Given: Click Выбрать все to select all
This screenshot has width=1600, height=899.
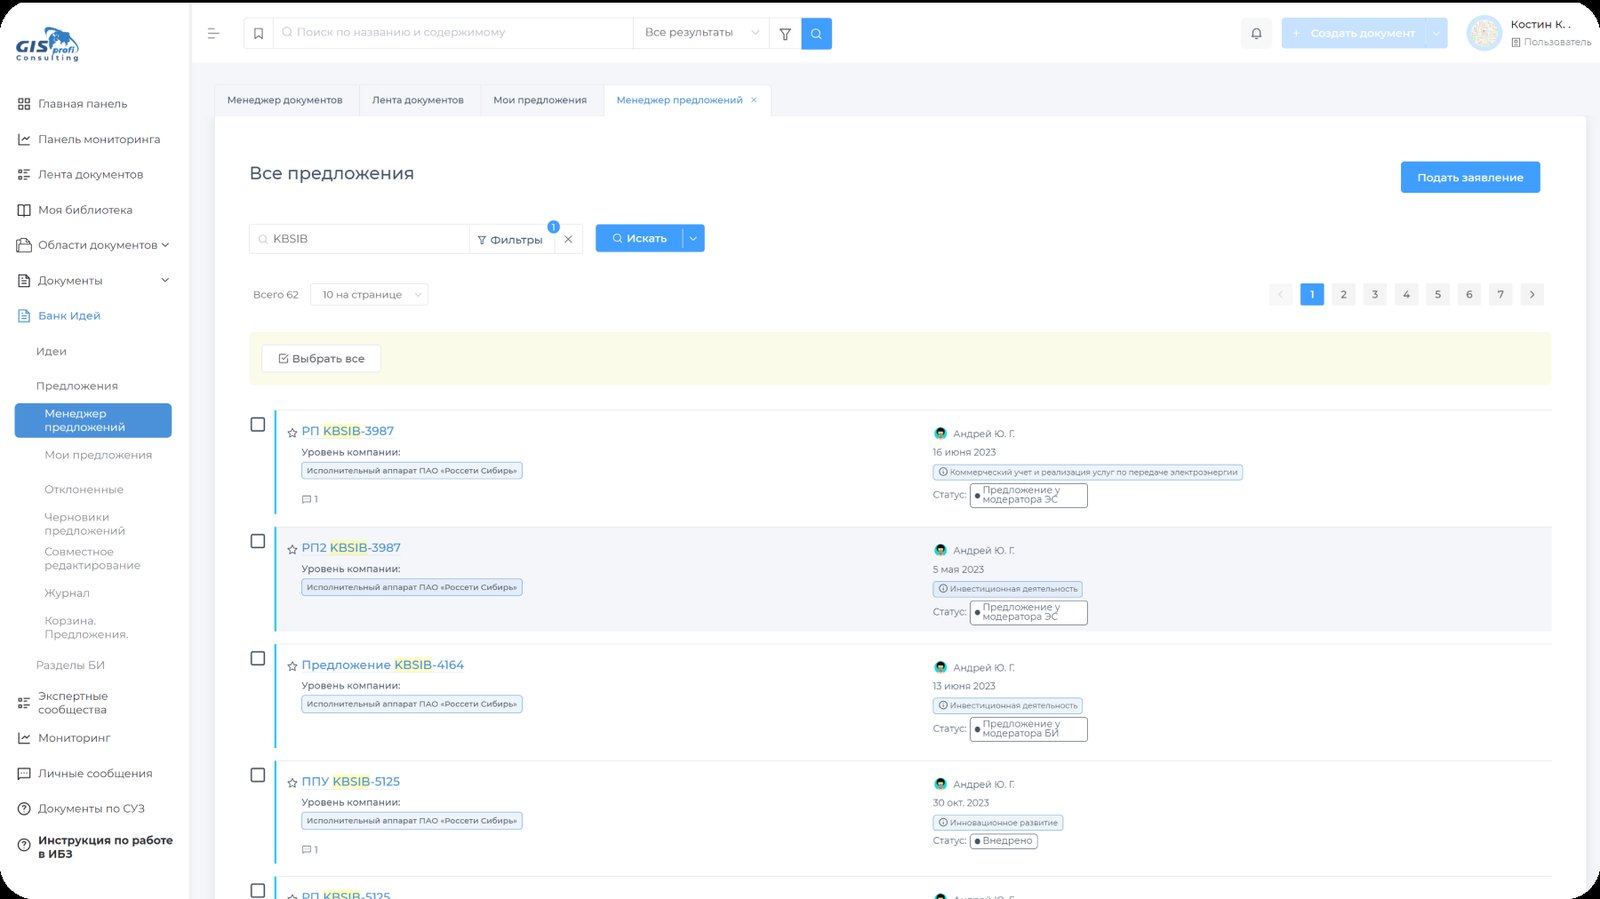Looking at the screenshot, I should pyautogui.click(x=321, y=359).
